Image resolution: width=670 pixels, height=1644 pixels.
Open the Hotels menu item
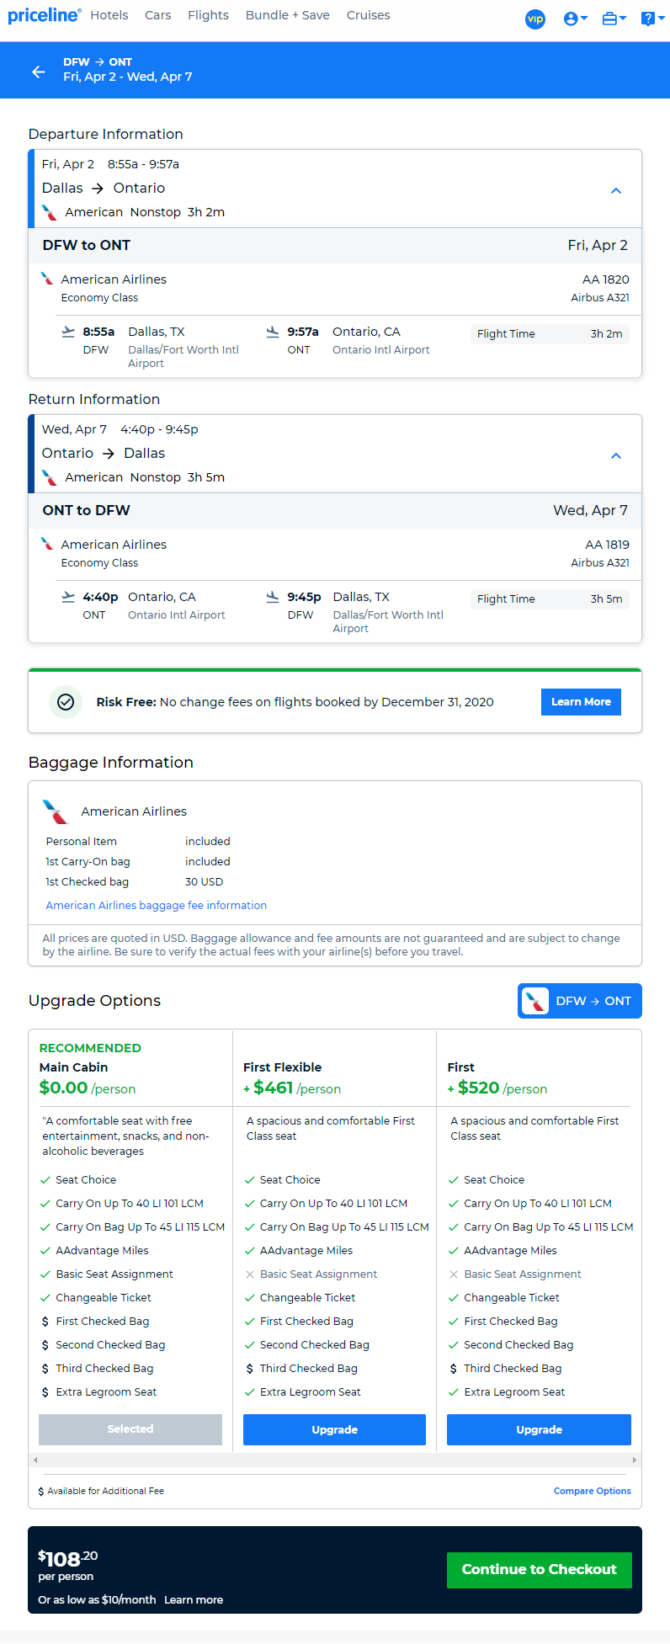(x=109, y=15)
